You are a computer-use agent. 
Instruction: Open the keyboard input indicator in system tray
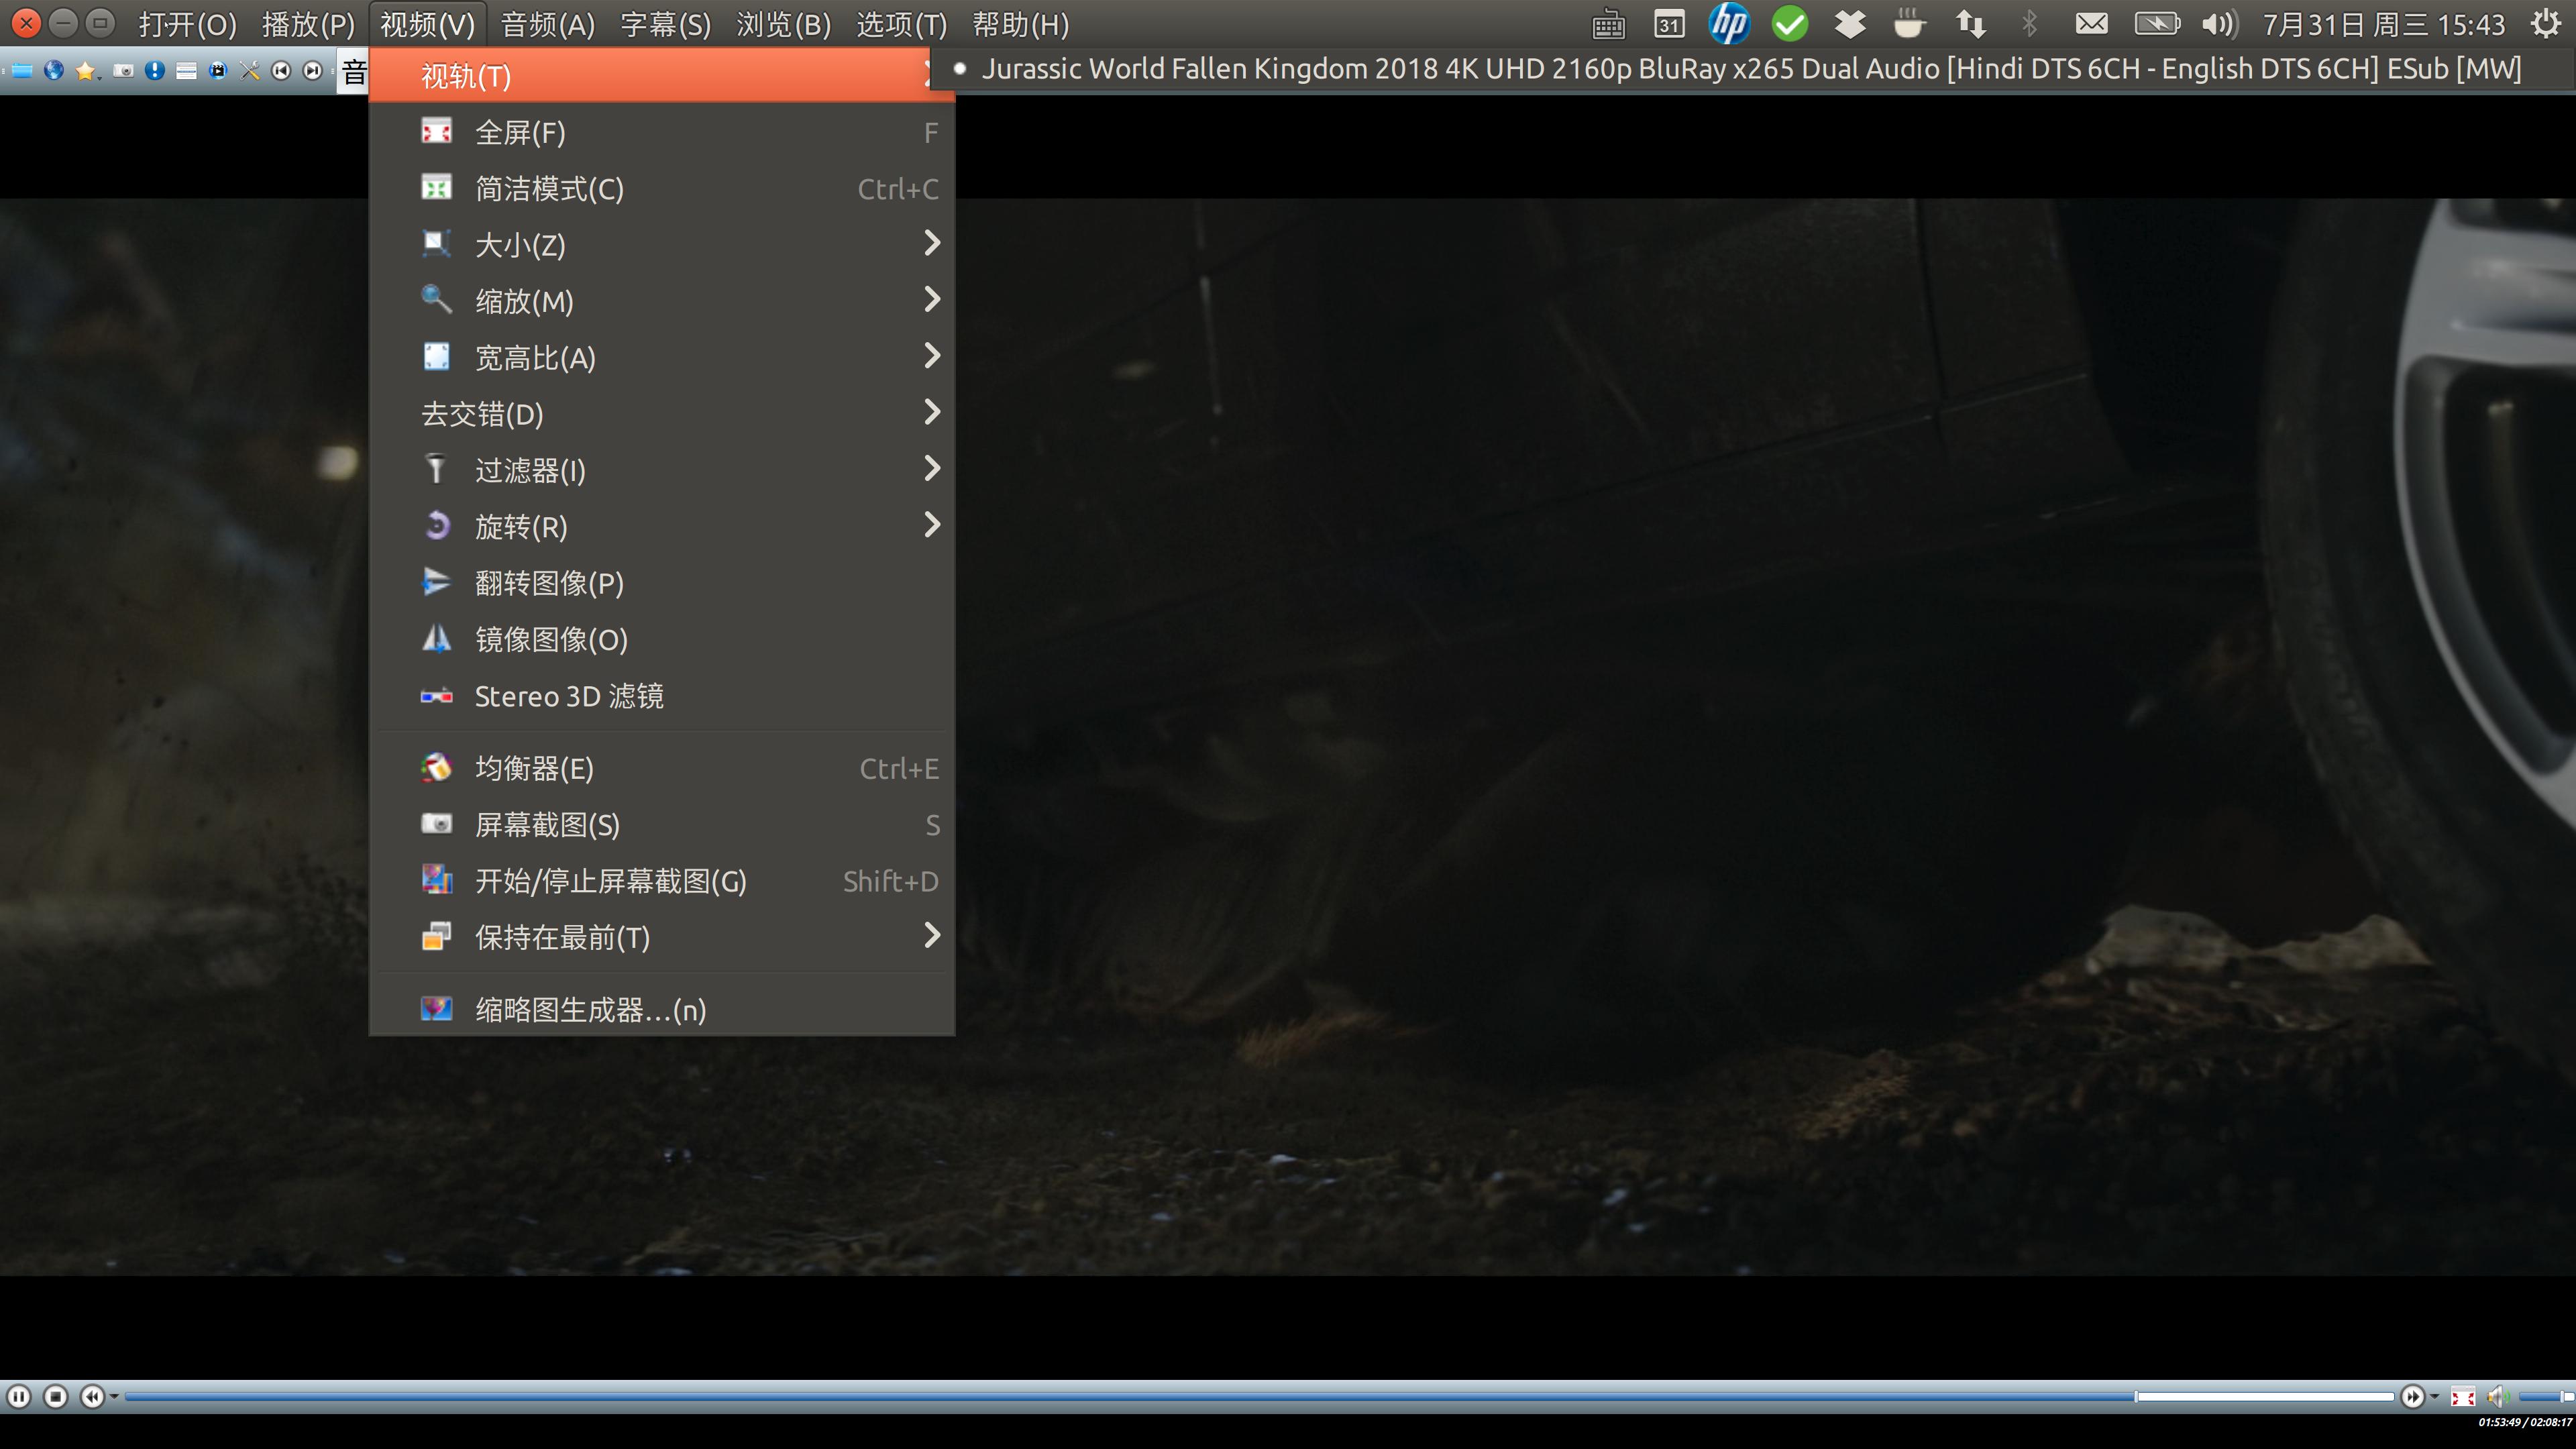[x=1609, y=24]
